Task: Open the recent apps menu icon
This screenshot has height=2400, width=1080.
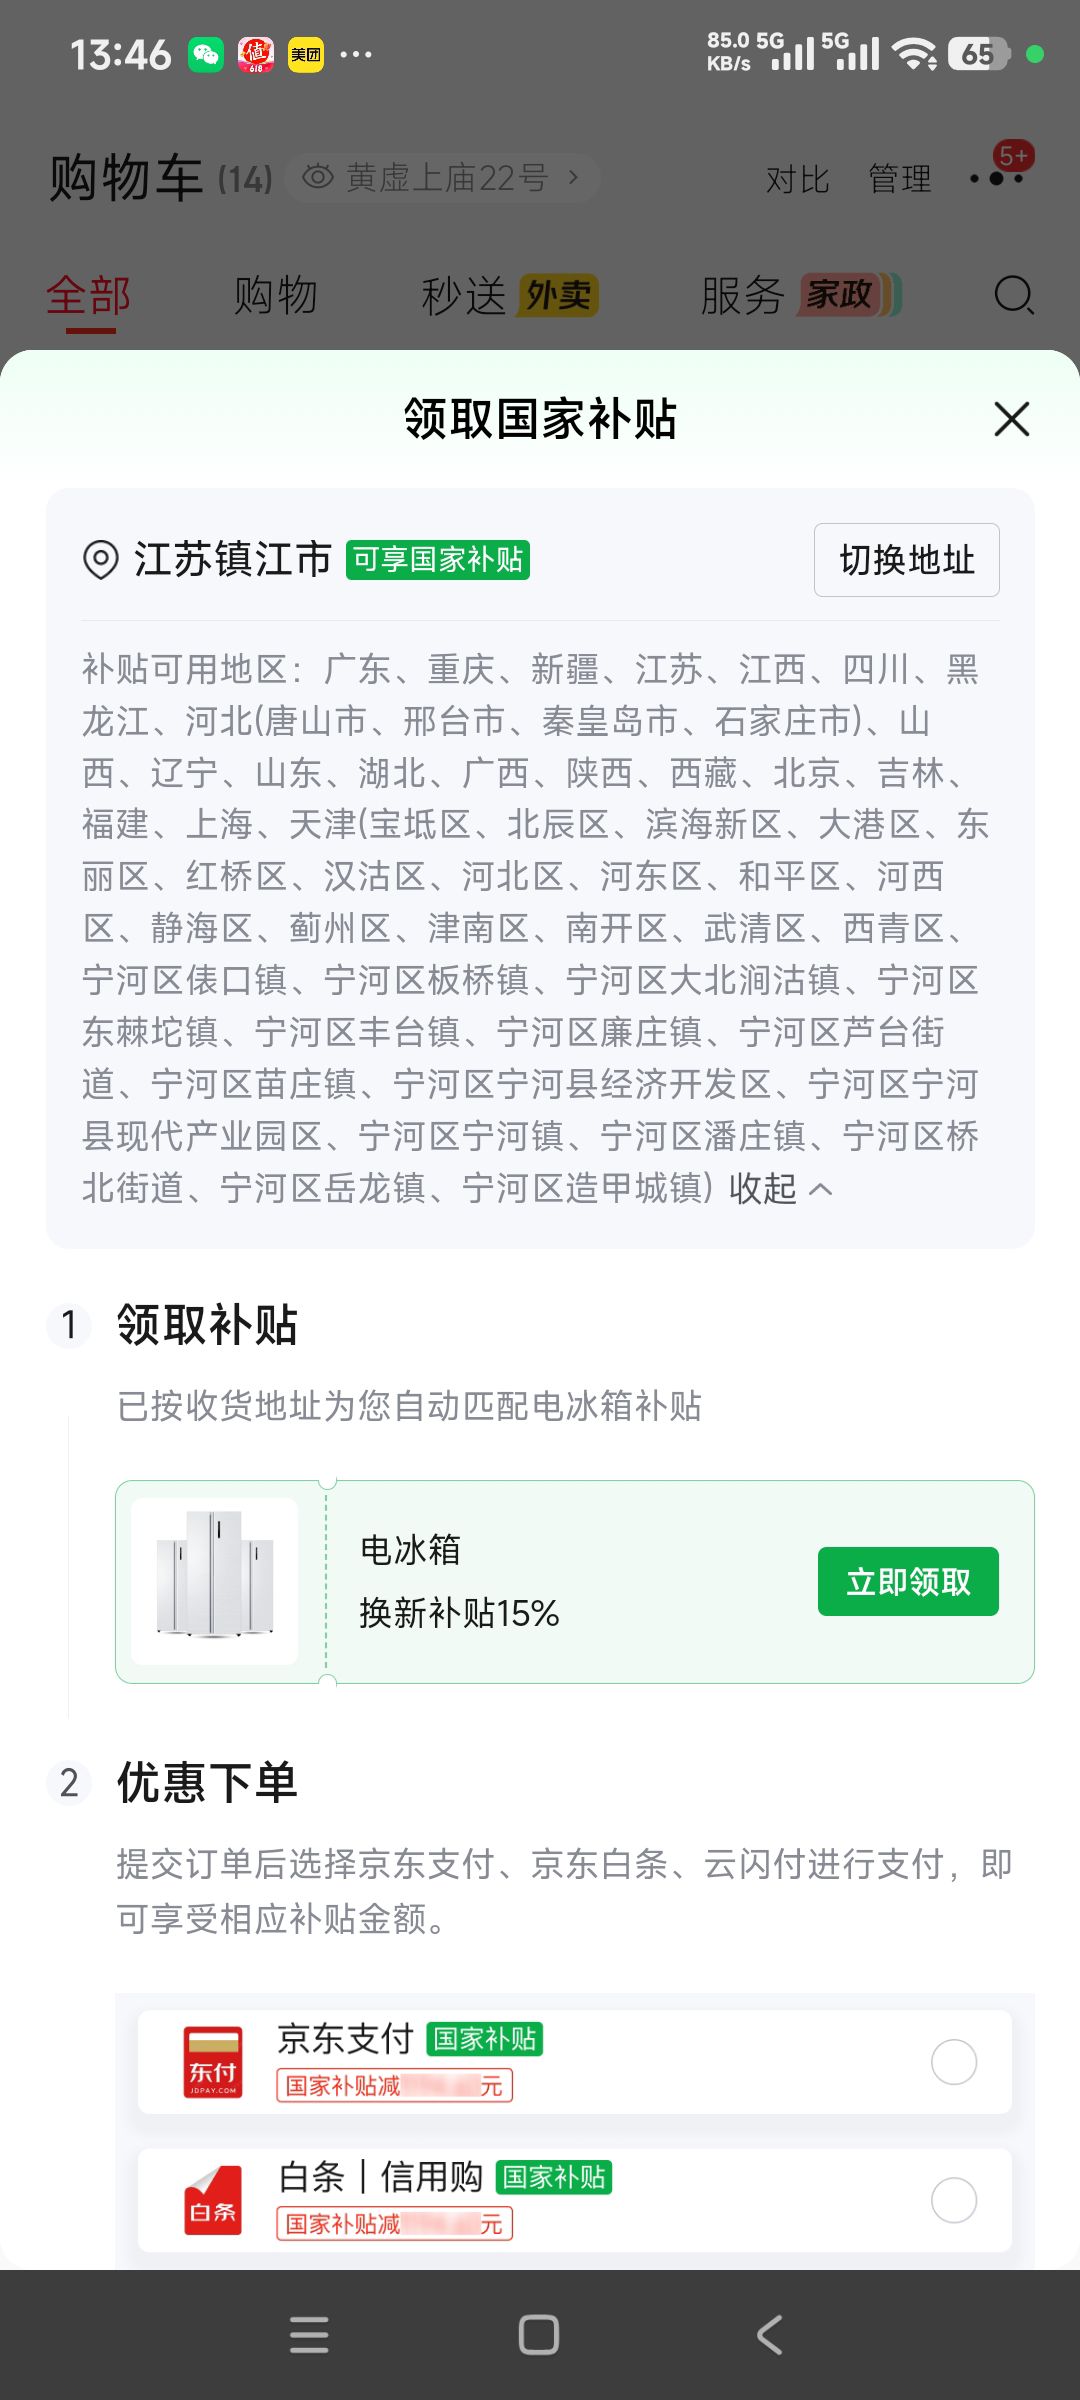Action: (309, 2335)
